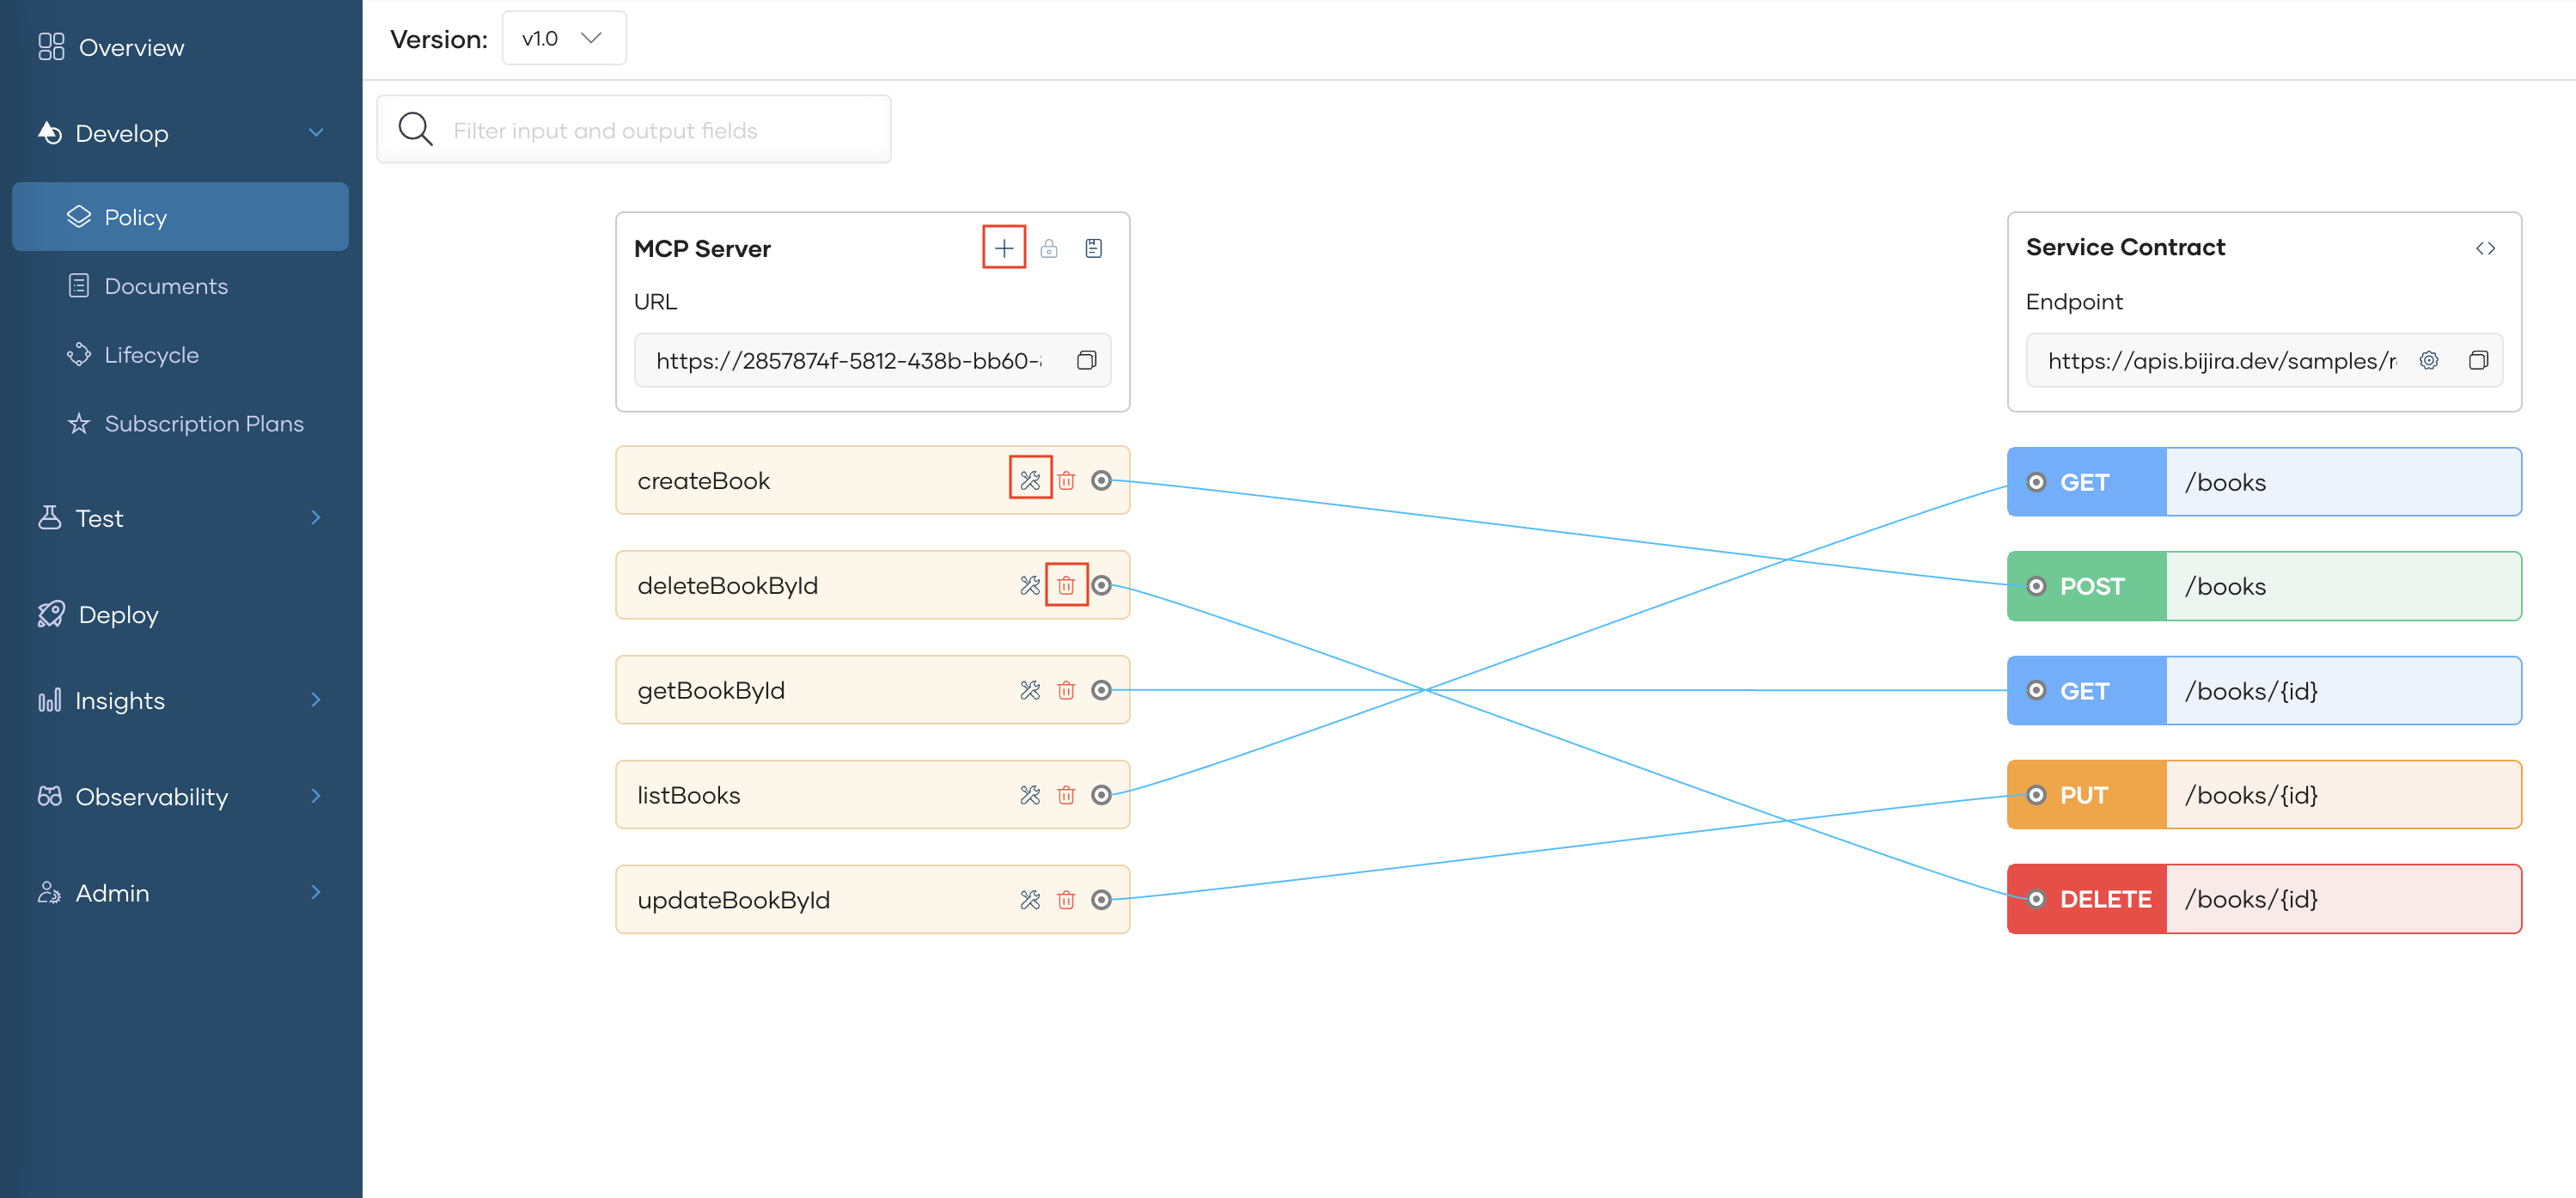Click the connector node of getBookById
The width and height of the screenshot is (2576, 1198).
pos(1101,690)
